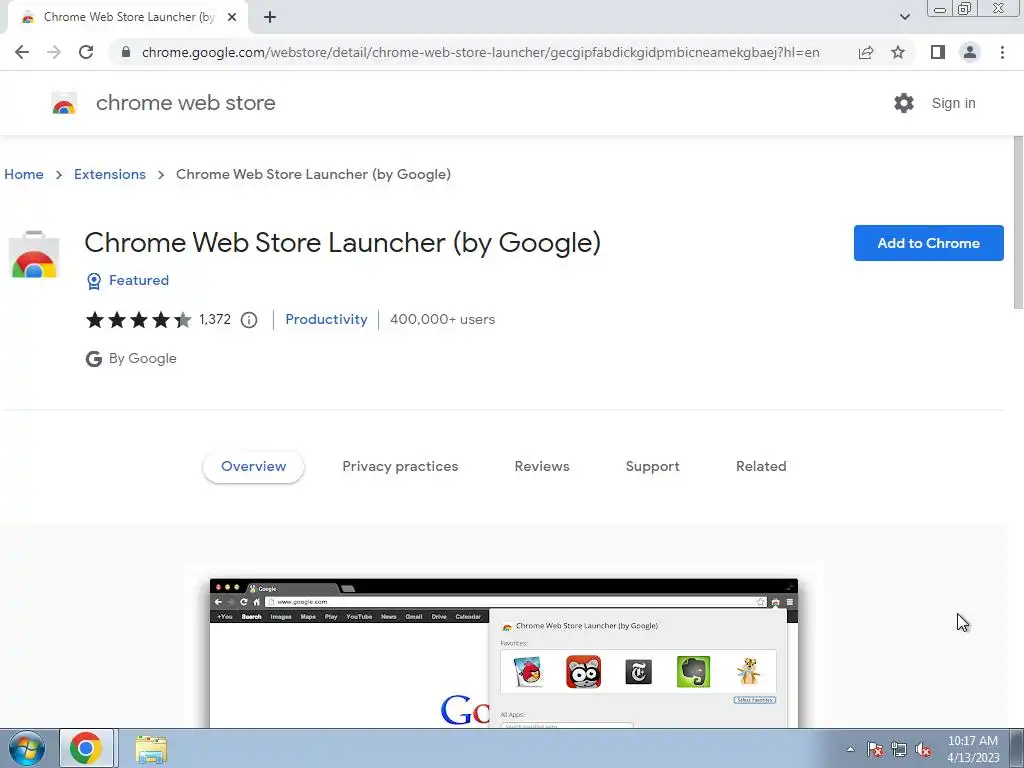
Task: Open the Chrome three-dot menu
Action: (1002, 52)
